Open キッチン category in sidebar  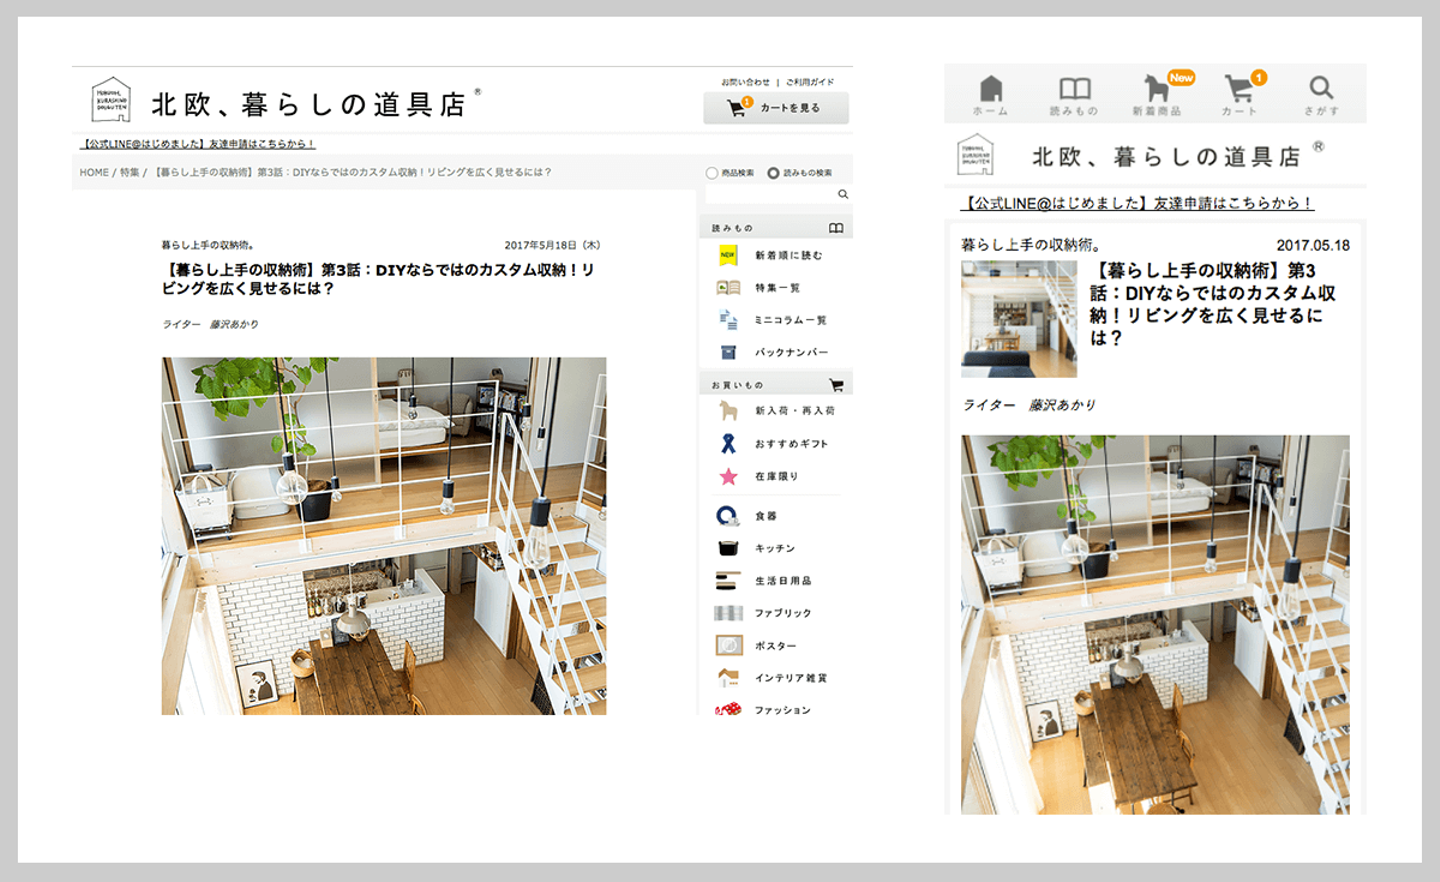coord(775,548)
